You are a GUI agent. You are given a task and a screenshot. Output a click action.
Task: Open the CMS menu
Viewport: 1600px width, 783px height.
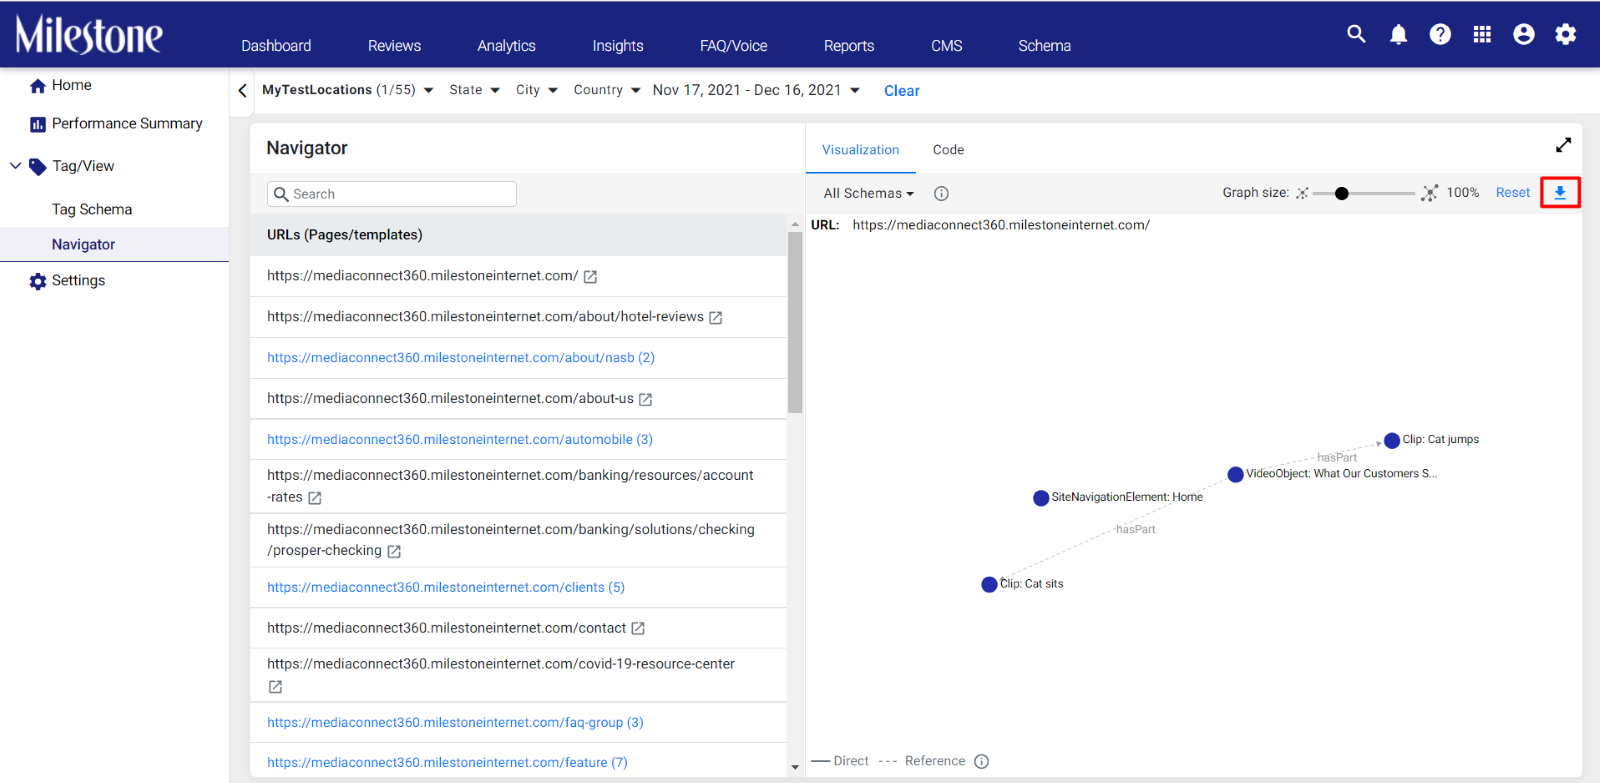click(x=947, y=46)
